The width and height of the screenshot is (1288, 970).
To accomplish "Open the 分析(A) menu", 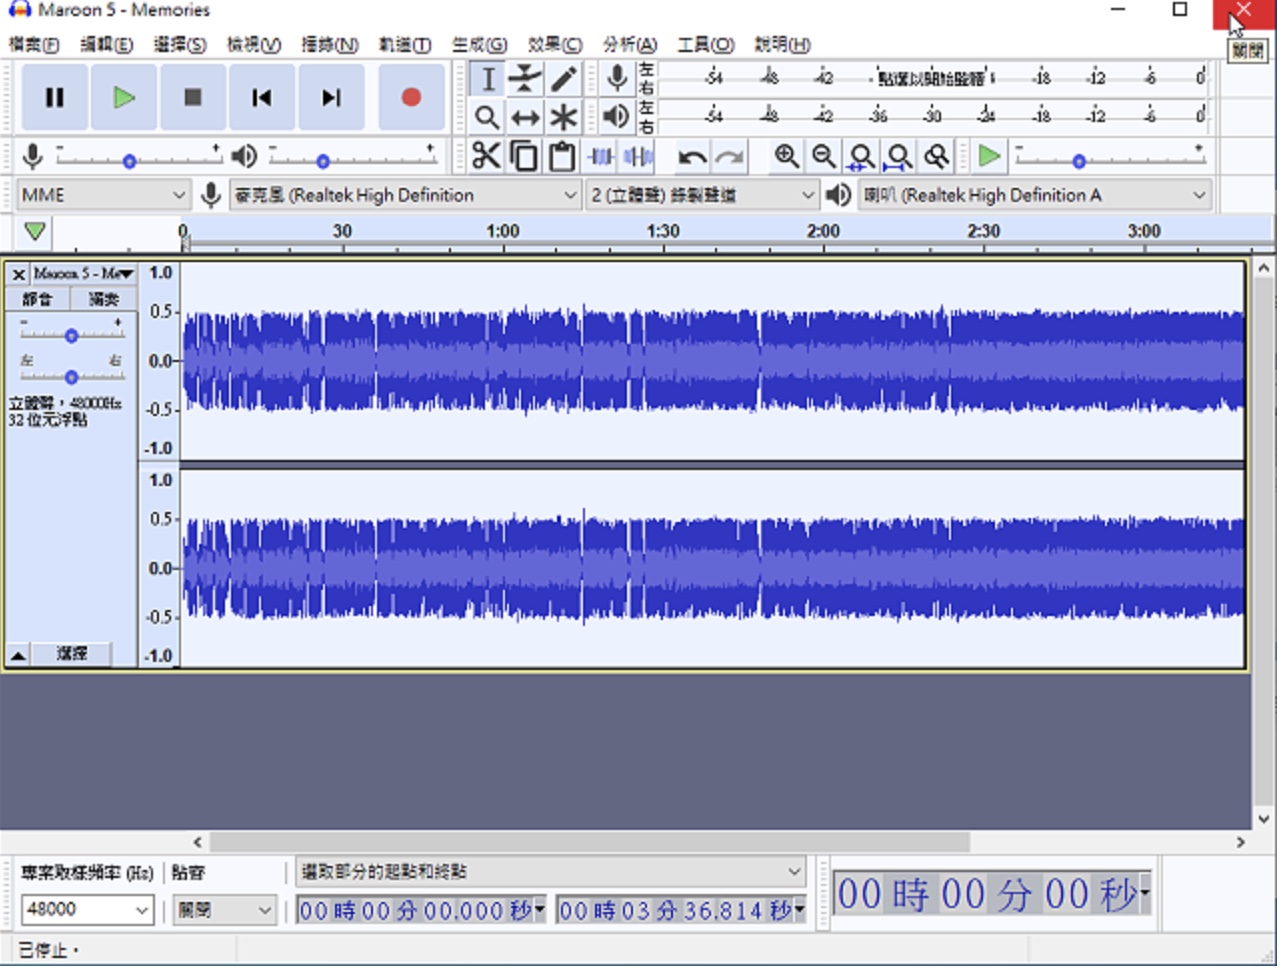I will (x=630, y=45).
